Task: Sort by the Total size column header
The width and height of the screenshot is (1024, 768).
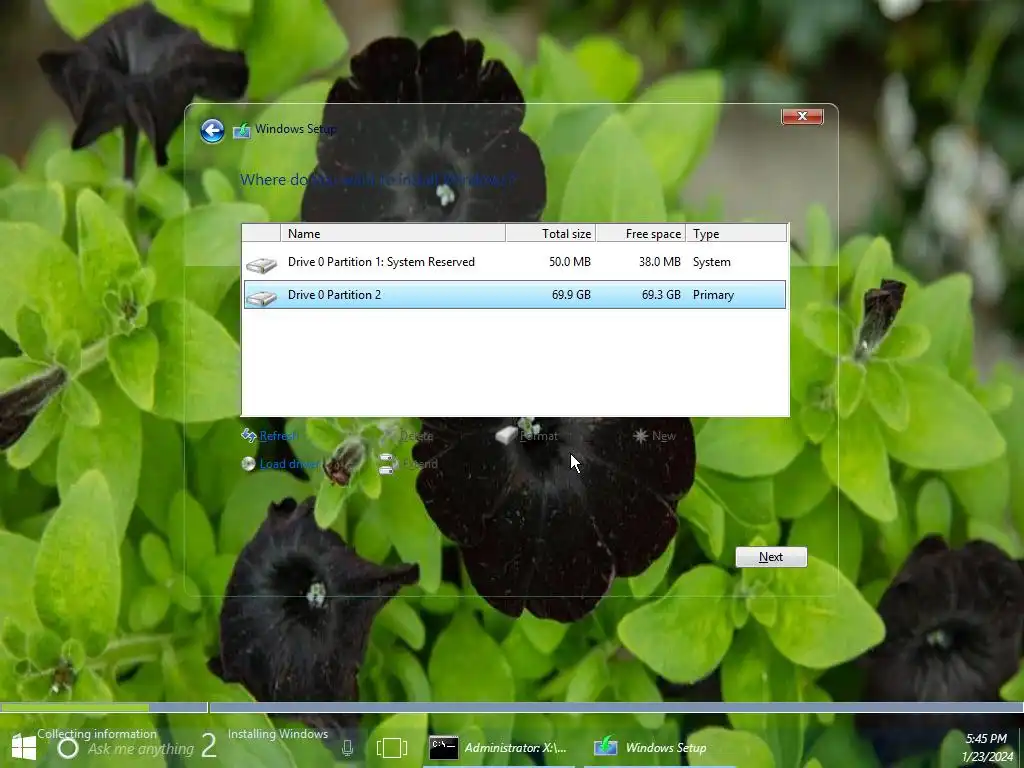Action: click(551, 233)
